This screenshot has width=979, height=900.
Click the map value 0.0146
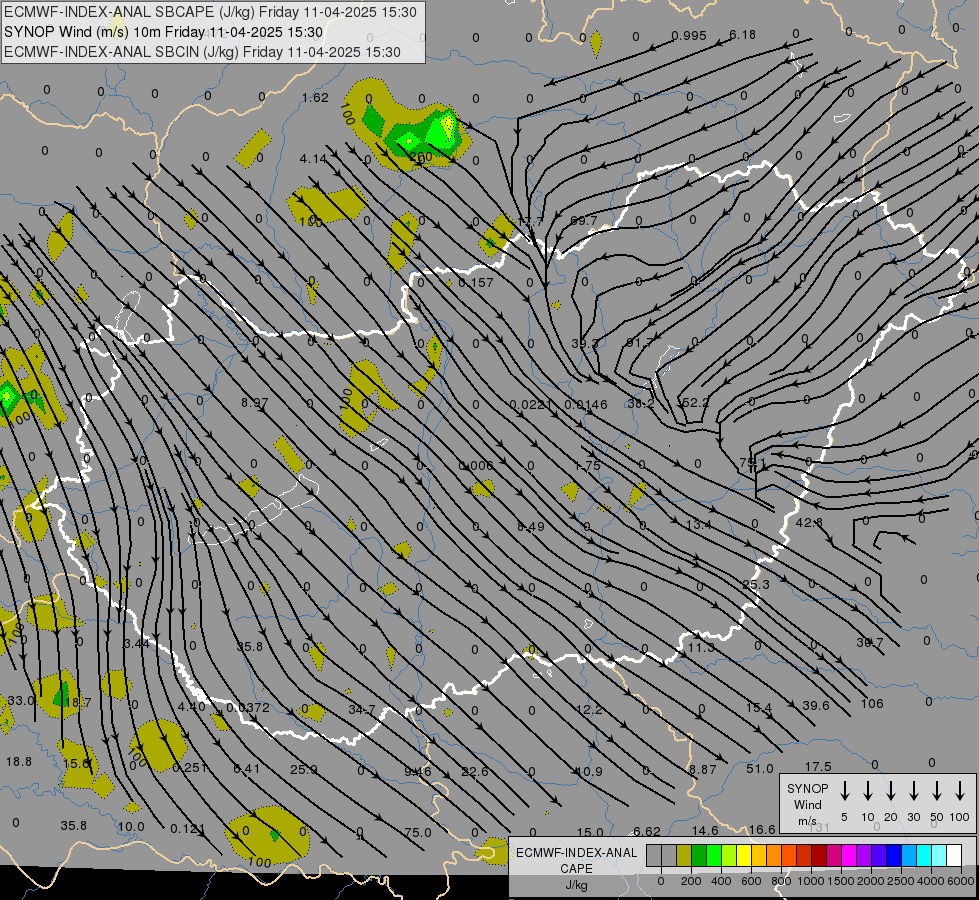pyautogui.click(x=586, y=405)
